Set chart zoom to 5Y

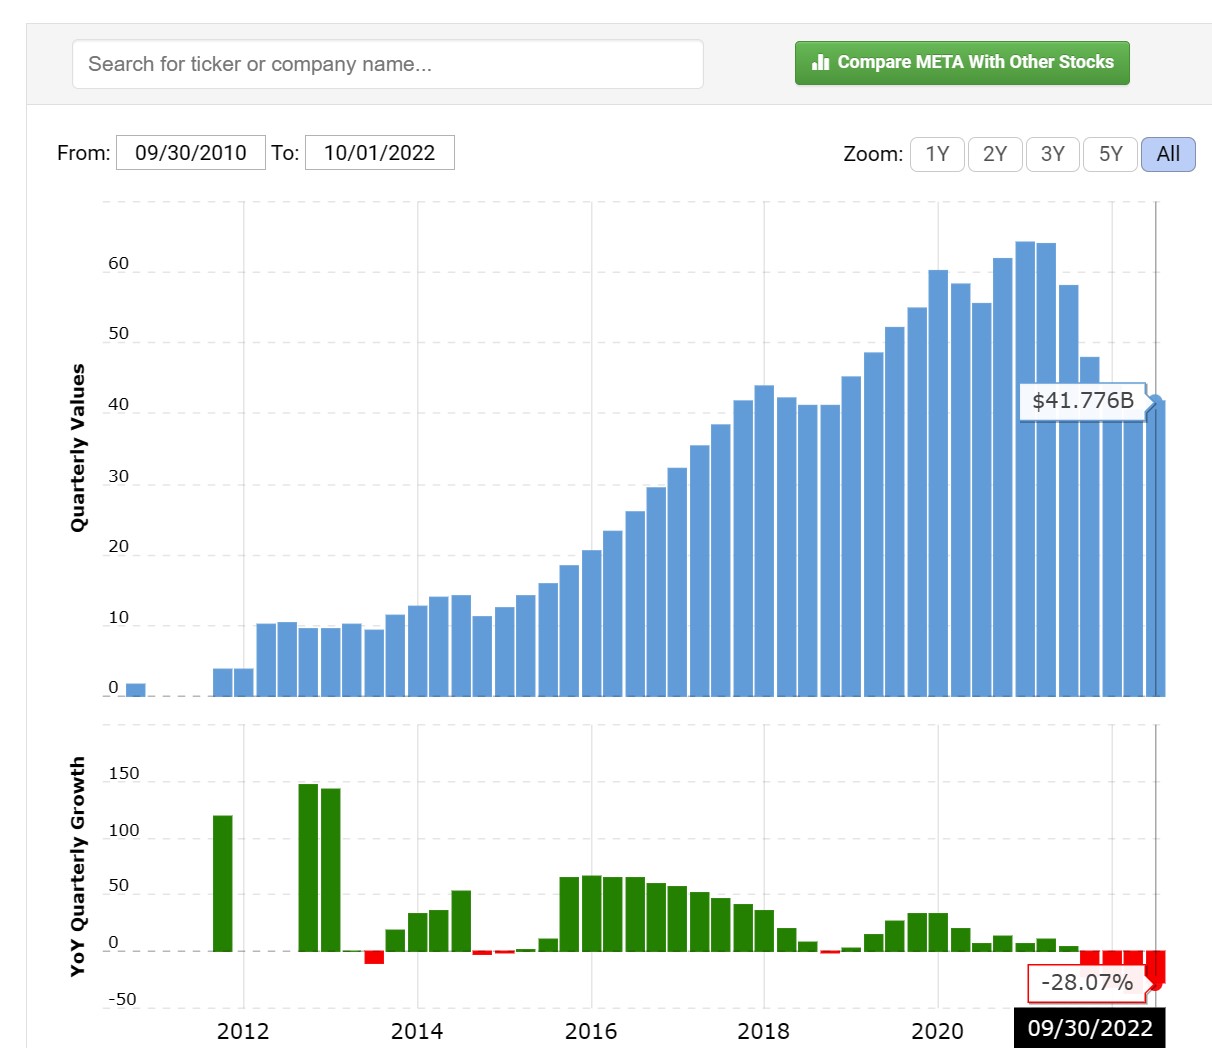[x=1110, y=154]
